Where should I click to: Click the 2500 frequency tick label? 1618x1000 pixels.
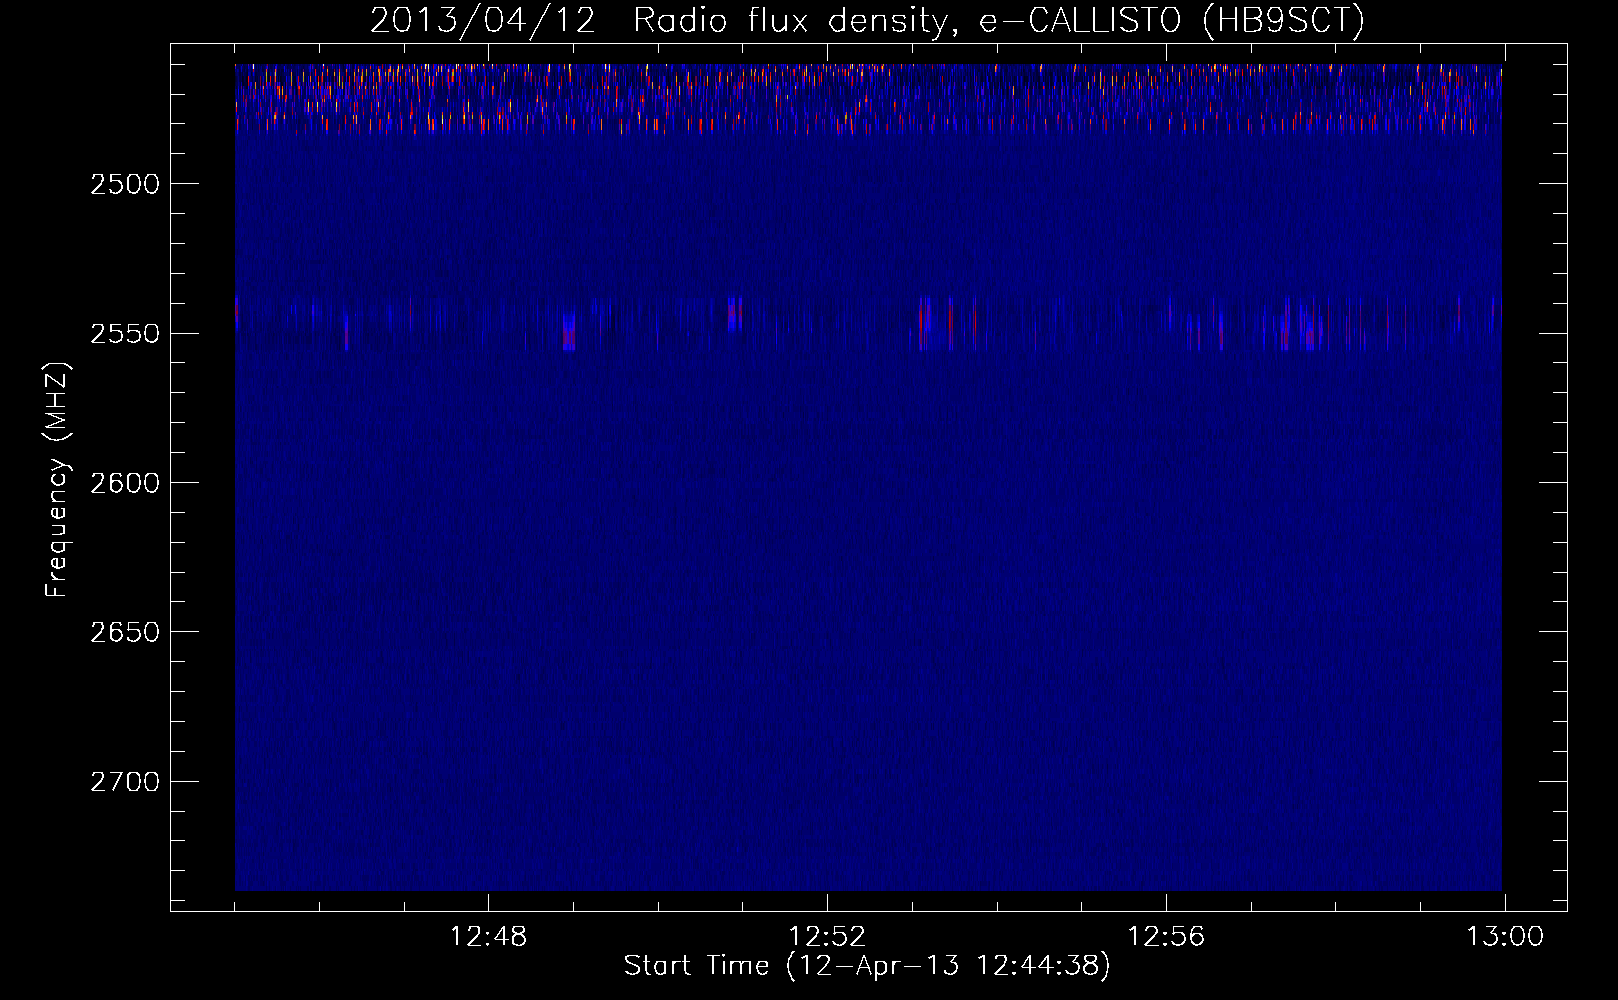(125, 184)
